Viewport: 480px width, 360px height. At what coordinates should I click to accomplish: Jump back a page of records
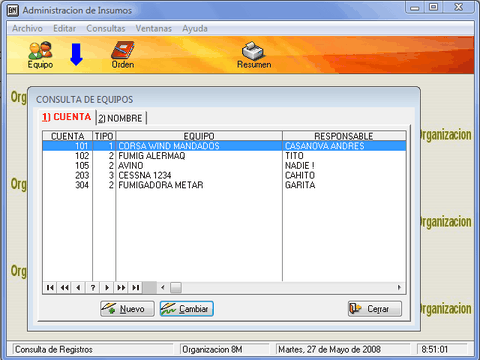pyautogui.click(x=64, y=287)
